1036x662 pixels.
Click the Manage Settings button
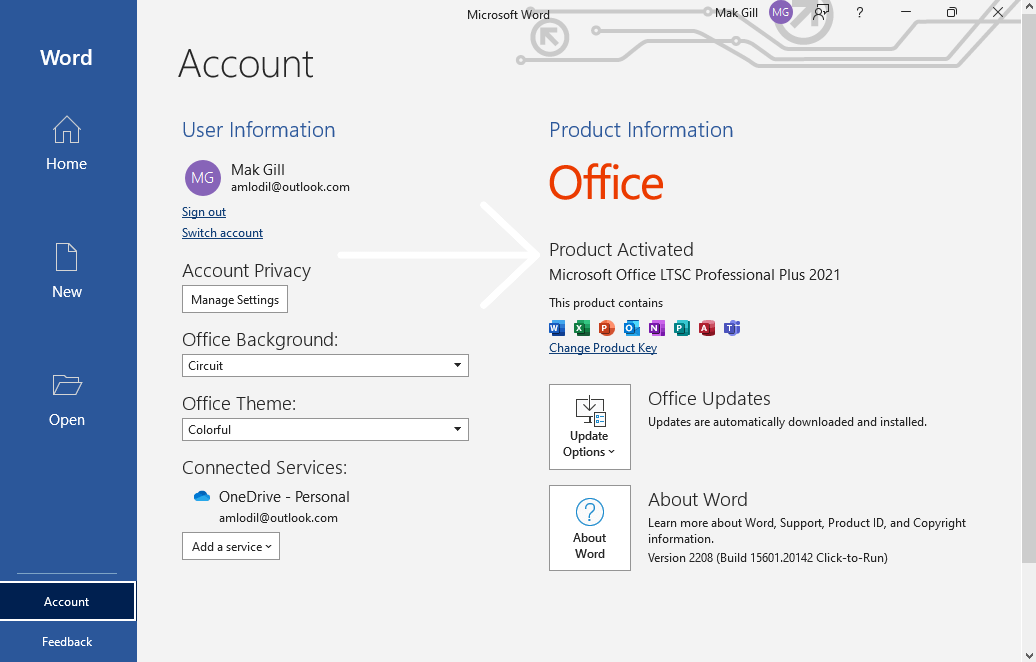pyautogui.click(x=235, y=299)
